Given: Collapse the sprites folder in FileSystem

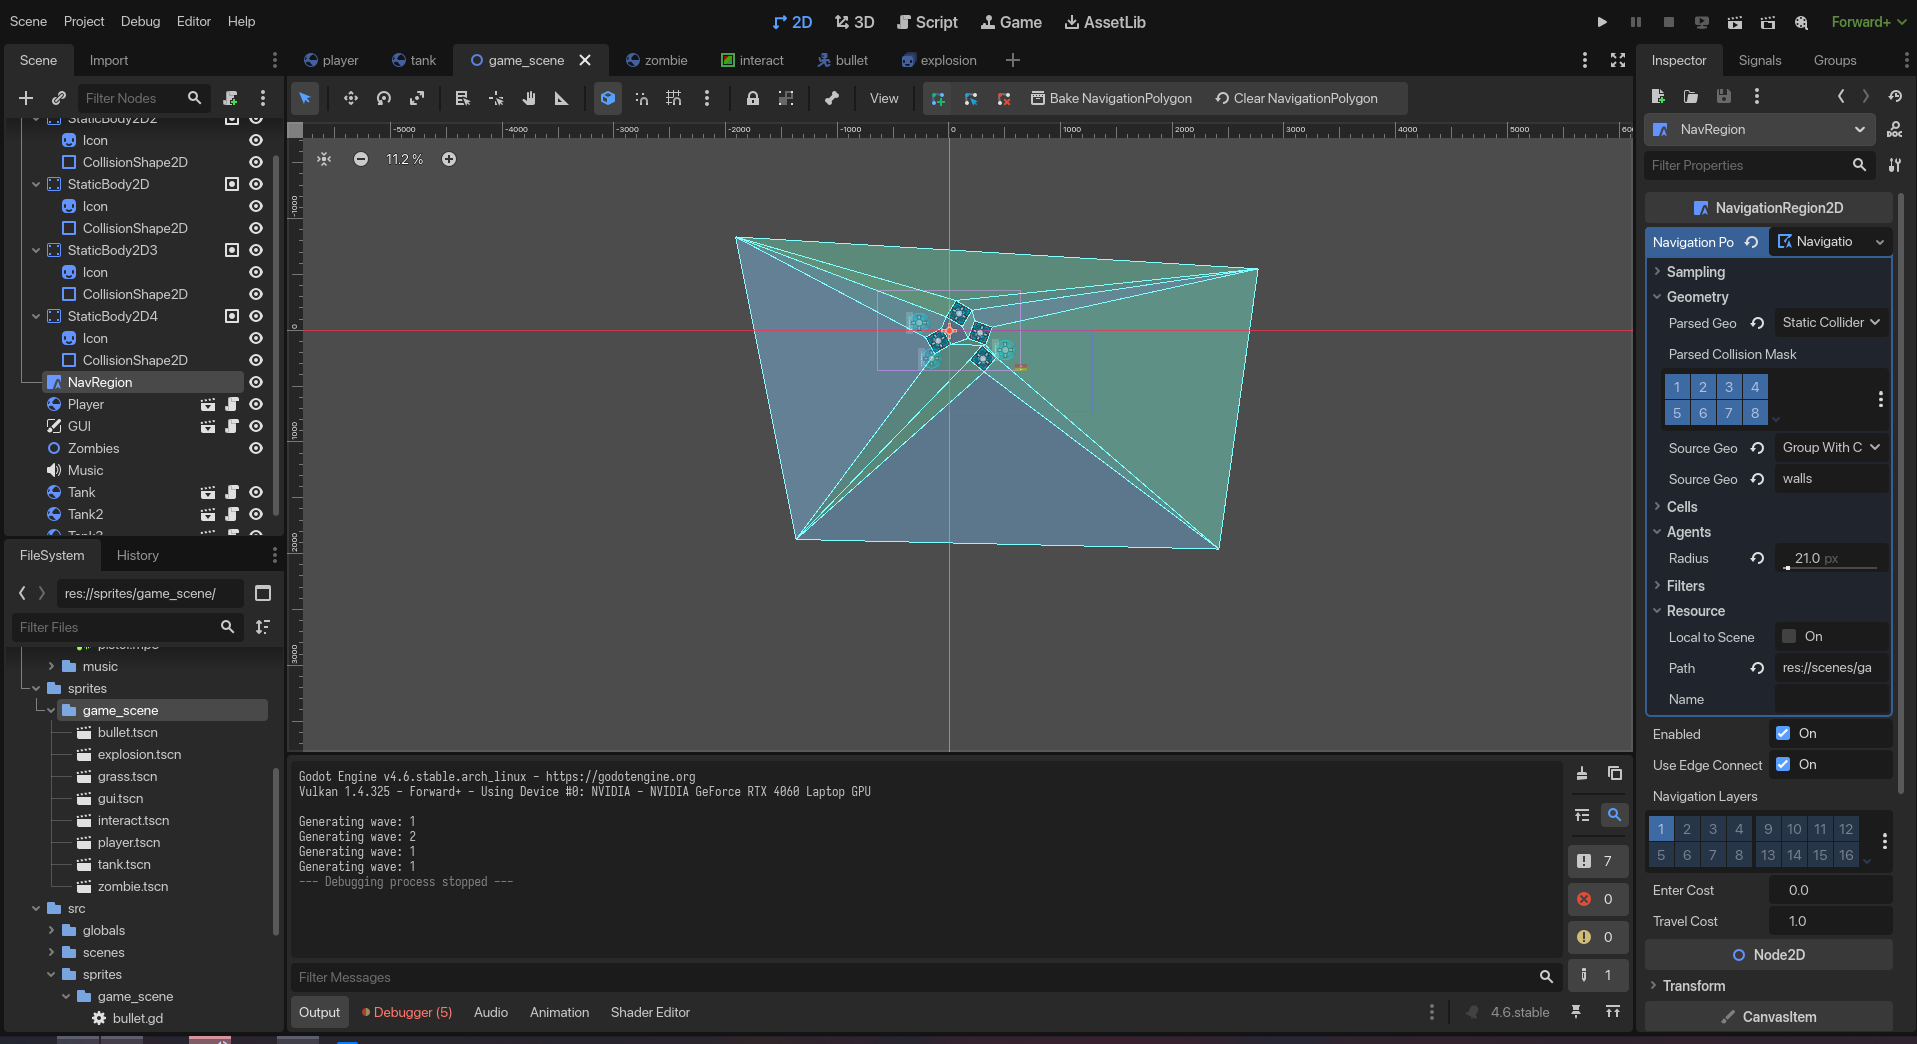Looking at the screenshot, I should pos(36,688).
